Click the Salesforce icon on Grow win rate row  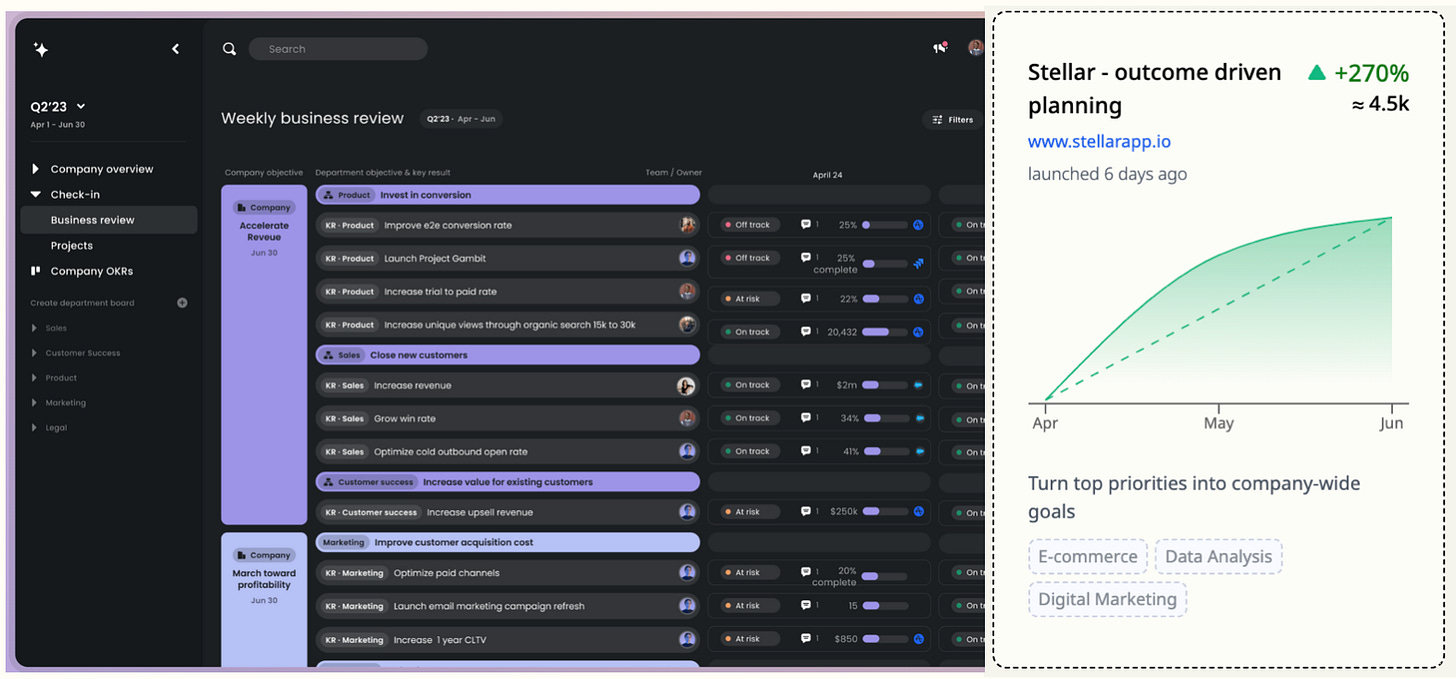[x=918, y=418]
